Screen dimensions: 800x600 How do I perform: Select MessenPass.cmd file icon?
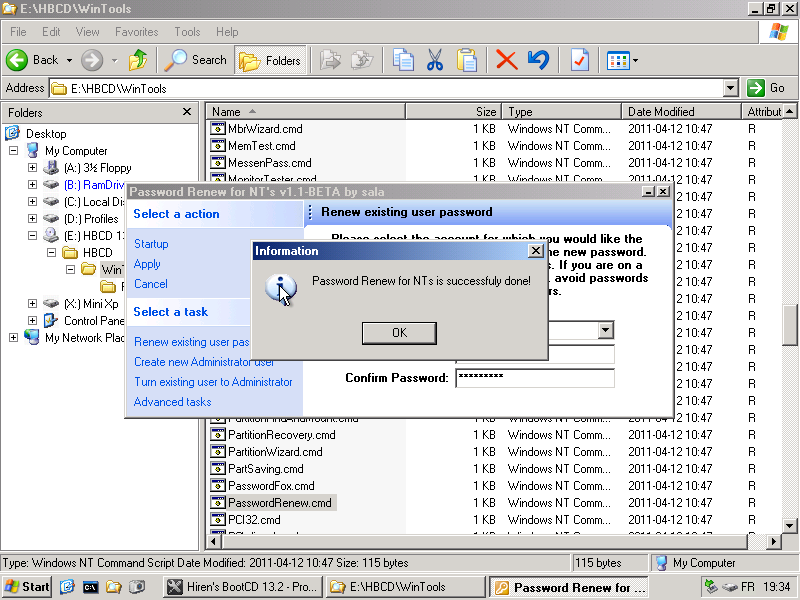(218, 163)
